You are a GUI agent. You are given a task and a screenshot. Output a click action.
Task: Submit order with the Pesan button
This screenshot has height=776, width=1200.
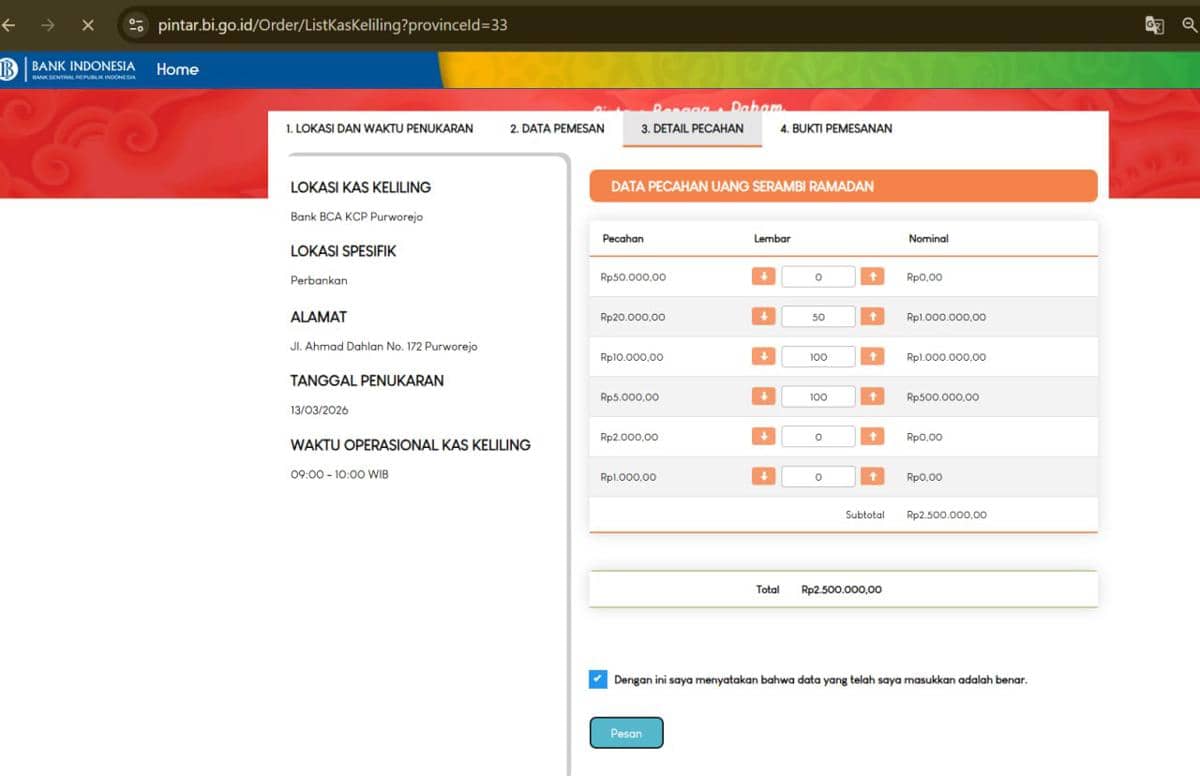(x=626, y=733)
